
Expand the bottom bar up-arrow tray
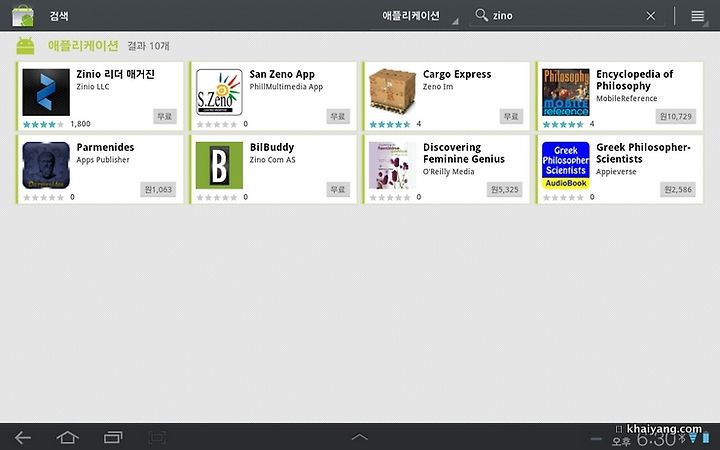pos(360,437)
